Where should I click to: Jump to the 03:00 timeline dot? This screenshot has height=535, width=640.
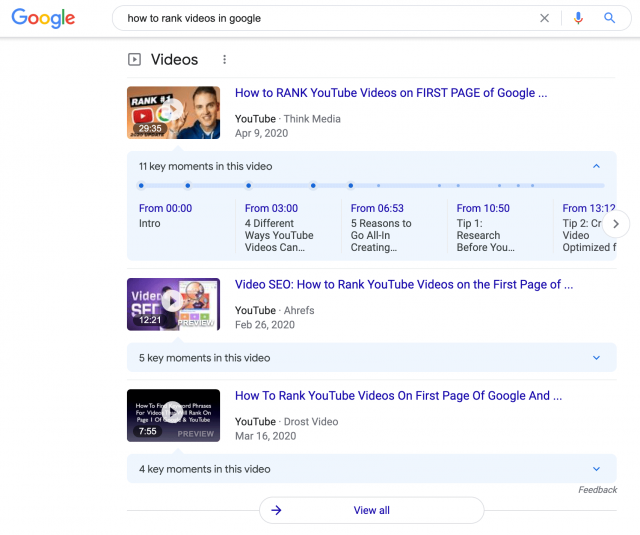click(188, 186)
